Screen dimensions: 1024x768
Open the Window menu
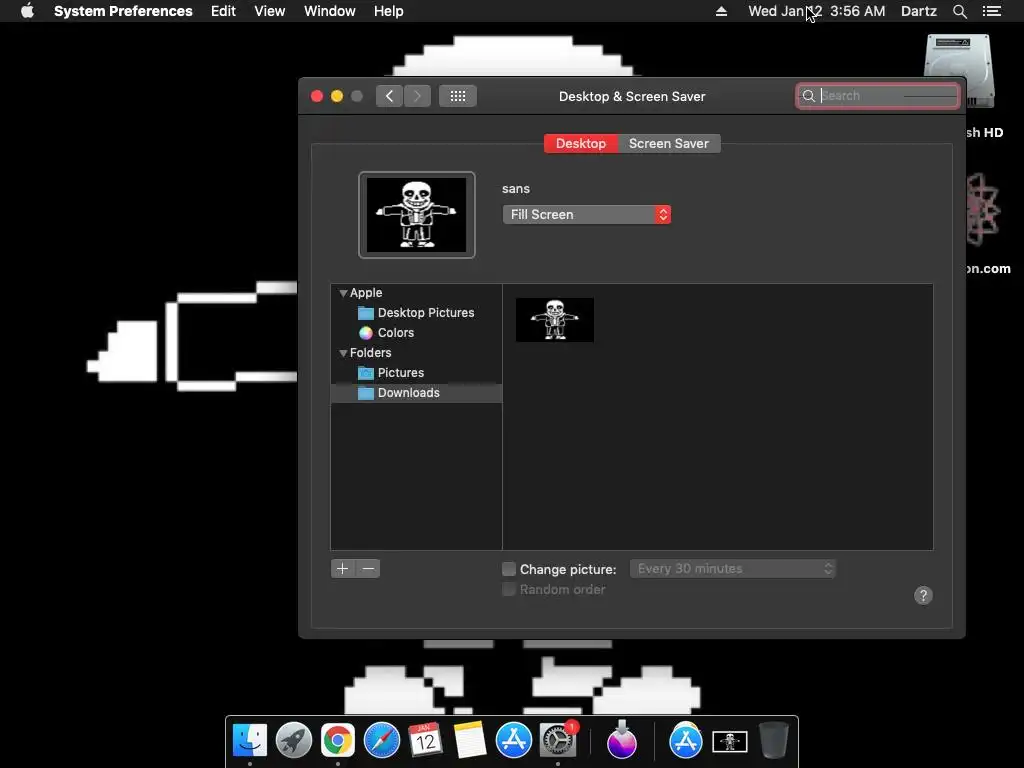330,11
